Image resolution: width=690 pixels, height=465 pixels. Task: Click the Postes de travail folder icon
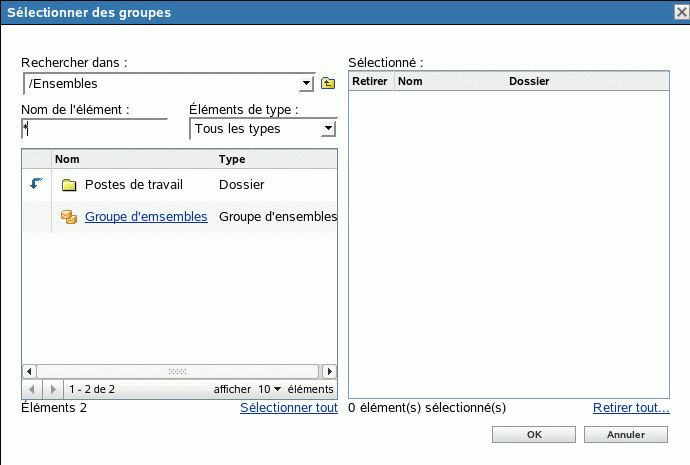69,185
